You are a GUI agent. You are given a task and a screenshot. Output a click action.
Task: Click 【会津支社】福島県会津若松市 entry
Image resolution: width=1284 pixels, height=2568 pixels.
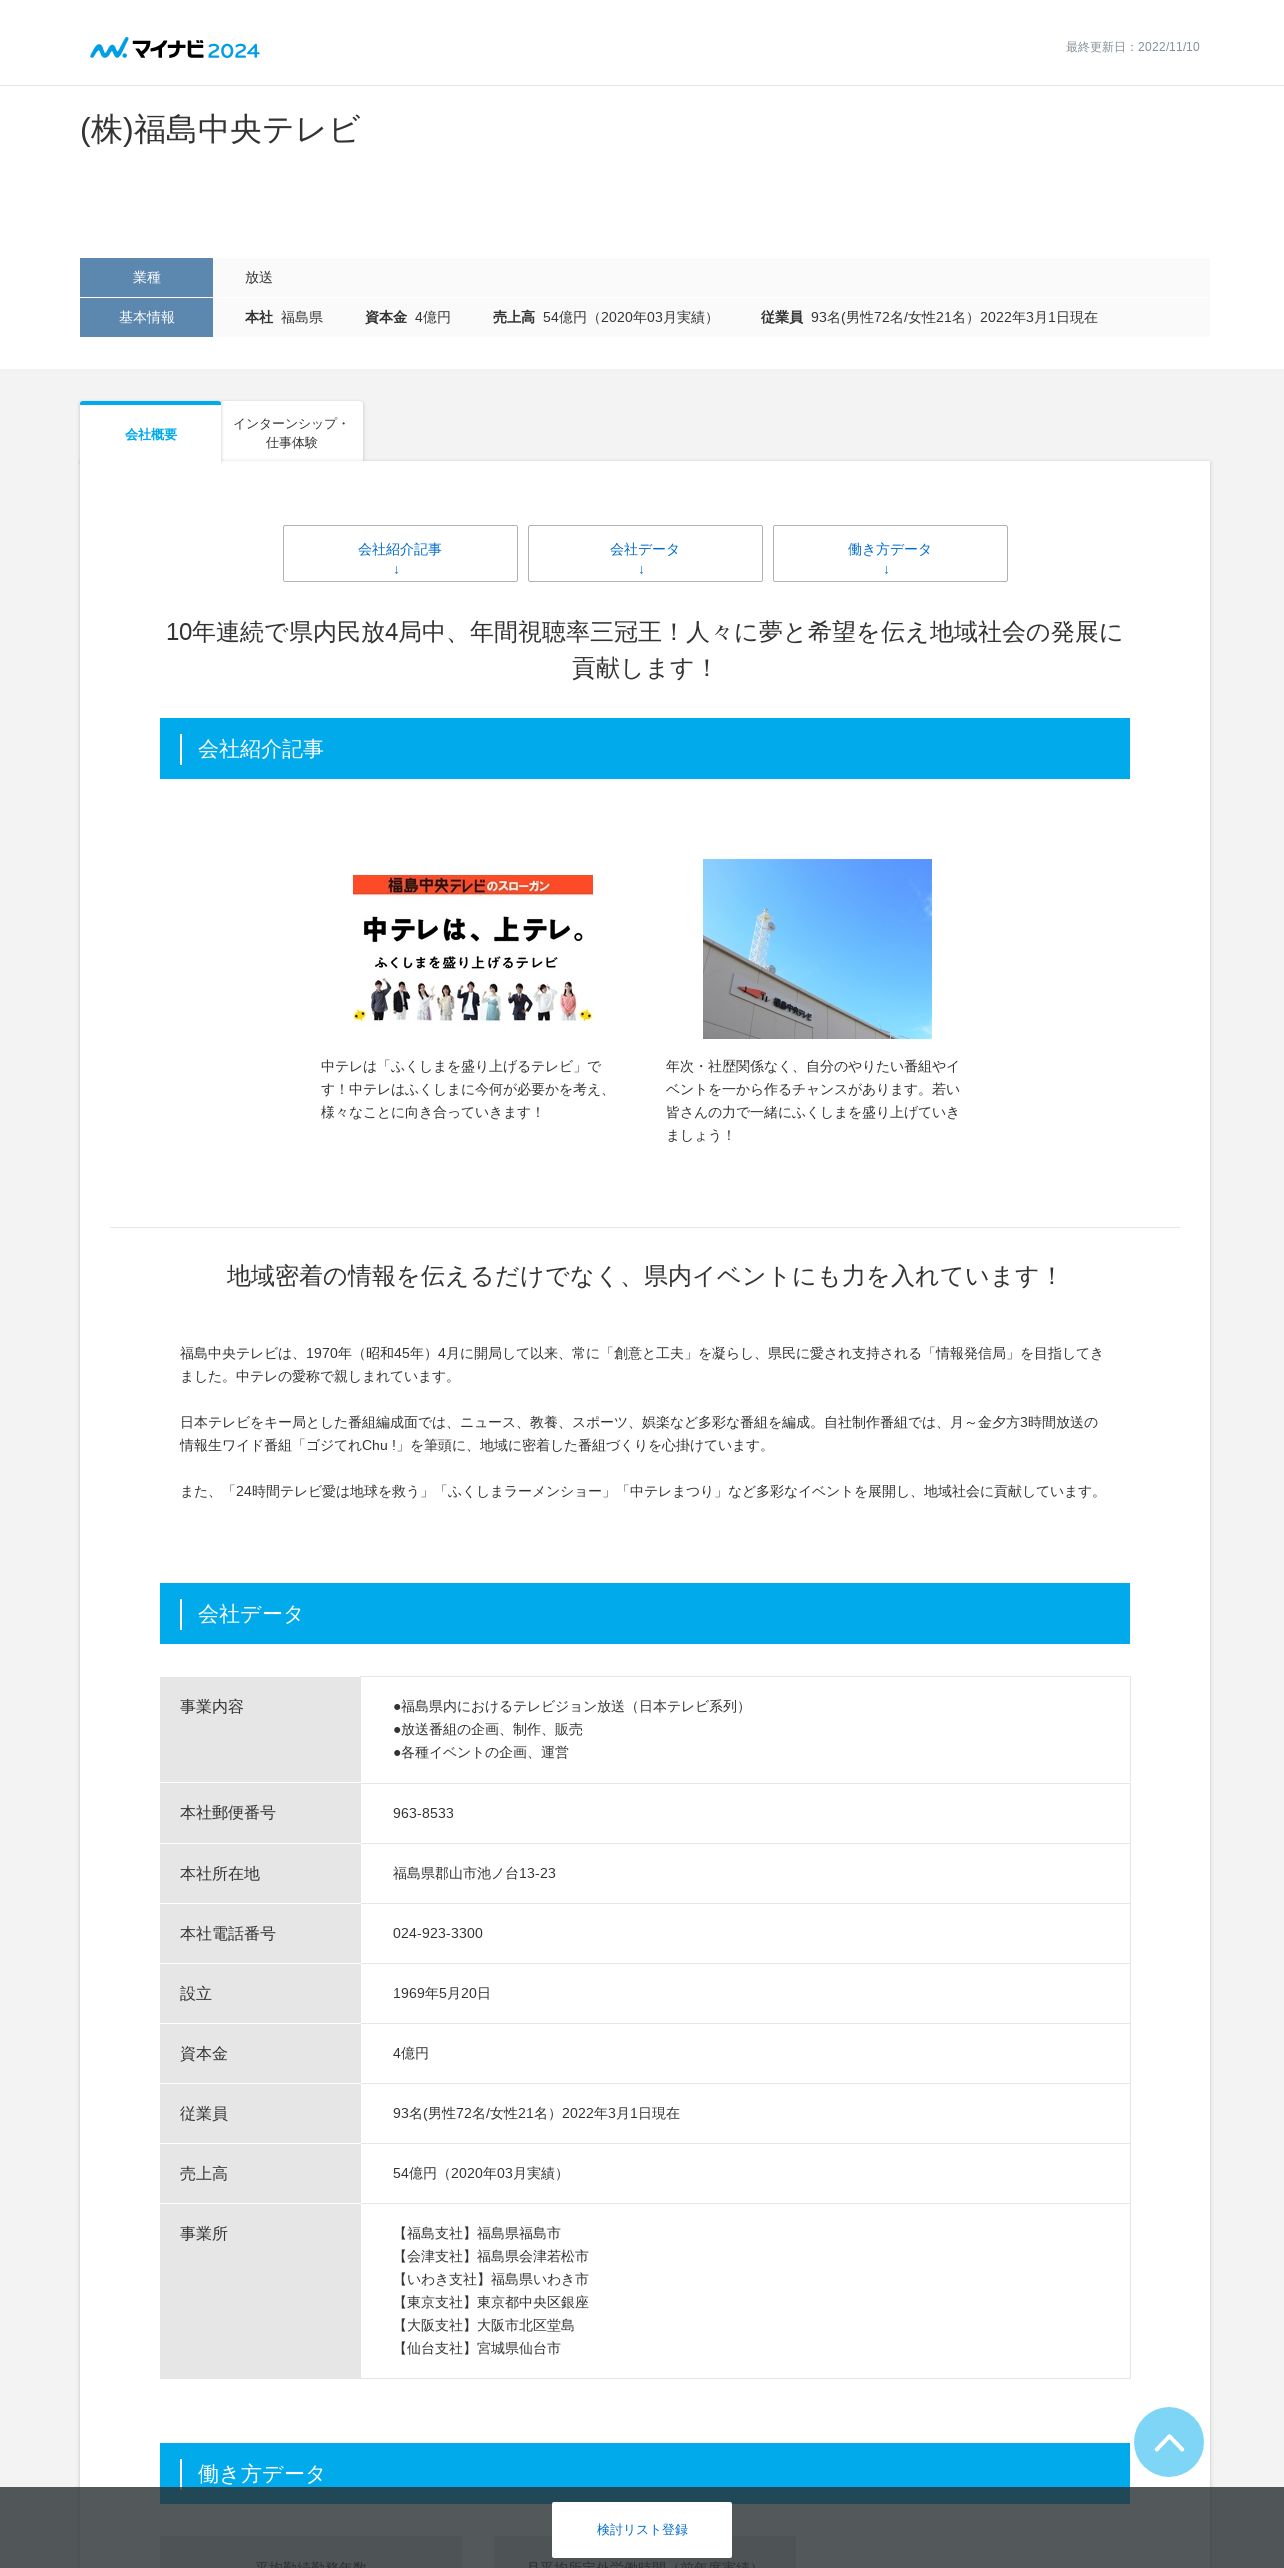(x=491, y=2256)
